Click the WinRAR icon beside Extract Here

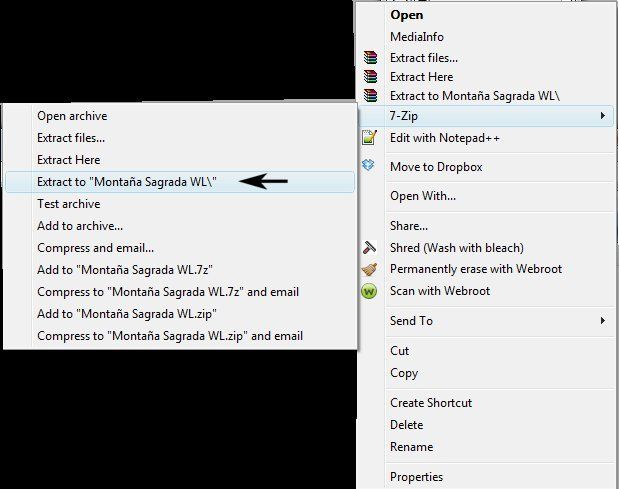pos(370,77)
